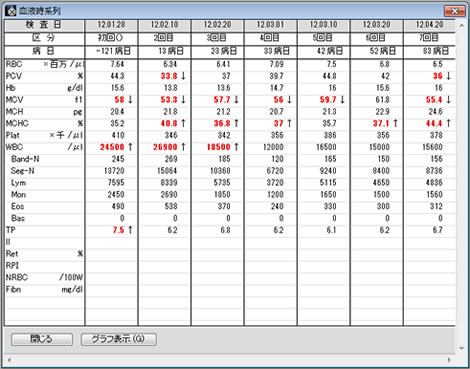This screenshot has width=470, height=369.
Task: Click the 血液時系列 title bar icon
Action: coord(11,11)
